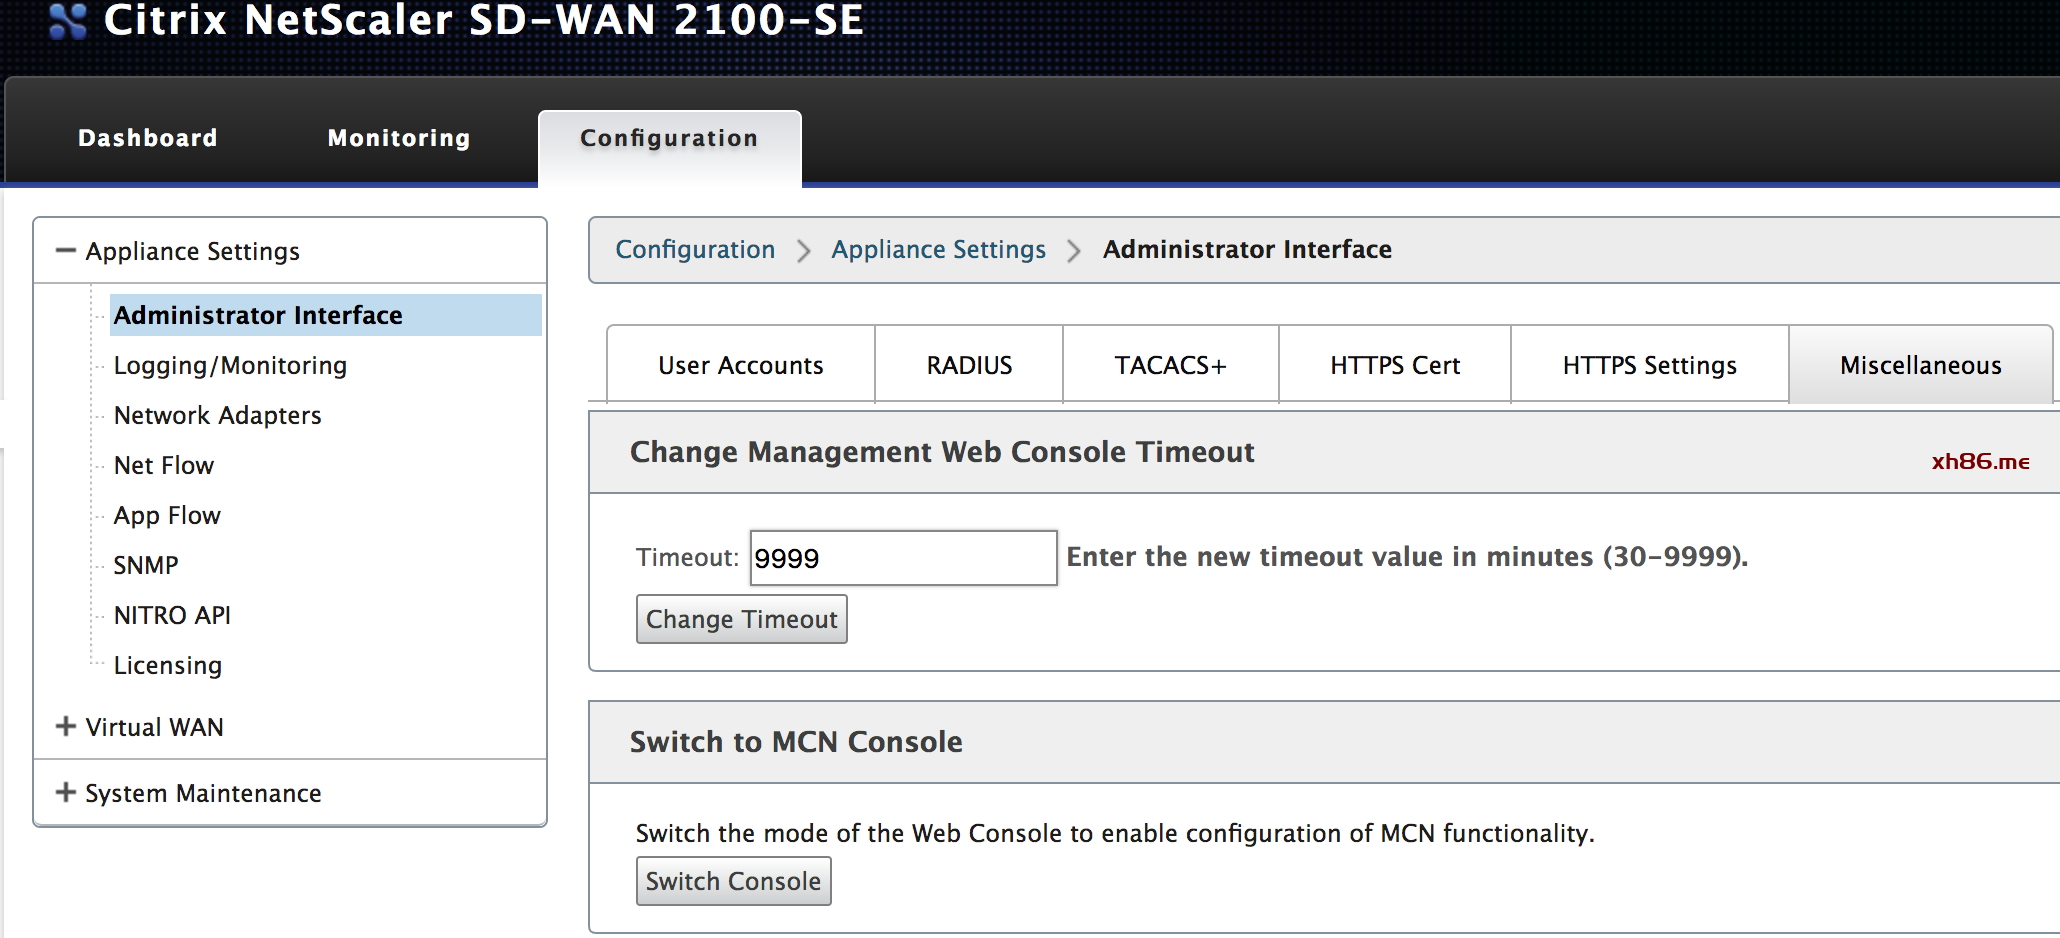The width and height of the screenshot is (2060, 938).
Task: Click Administrator Interface breadcrumb text
Action: [1247, 249]
